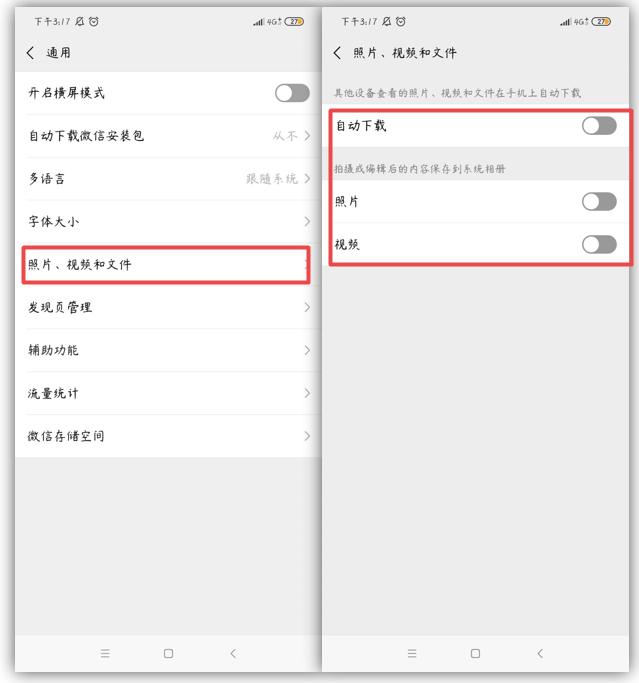Tap the right phone's recent apps menu icon
The width and height of the screenshot is (639, 683).
[412, 653]
